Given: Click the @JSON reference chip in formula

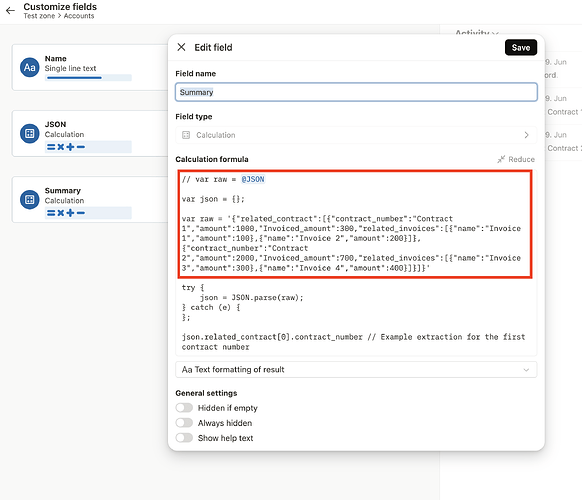Looking at the screenshot, I should pyautogui.click(x=253, y=179).
